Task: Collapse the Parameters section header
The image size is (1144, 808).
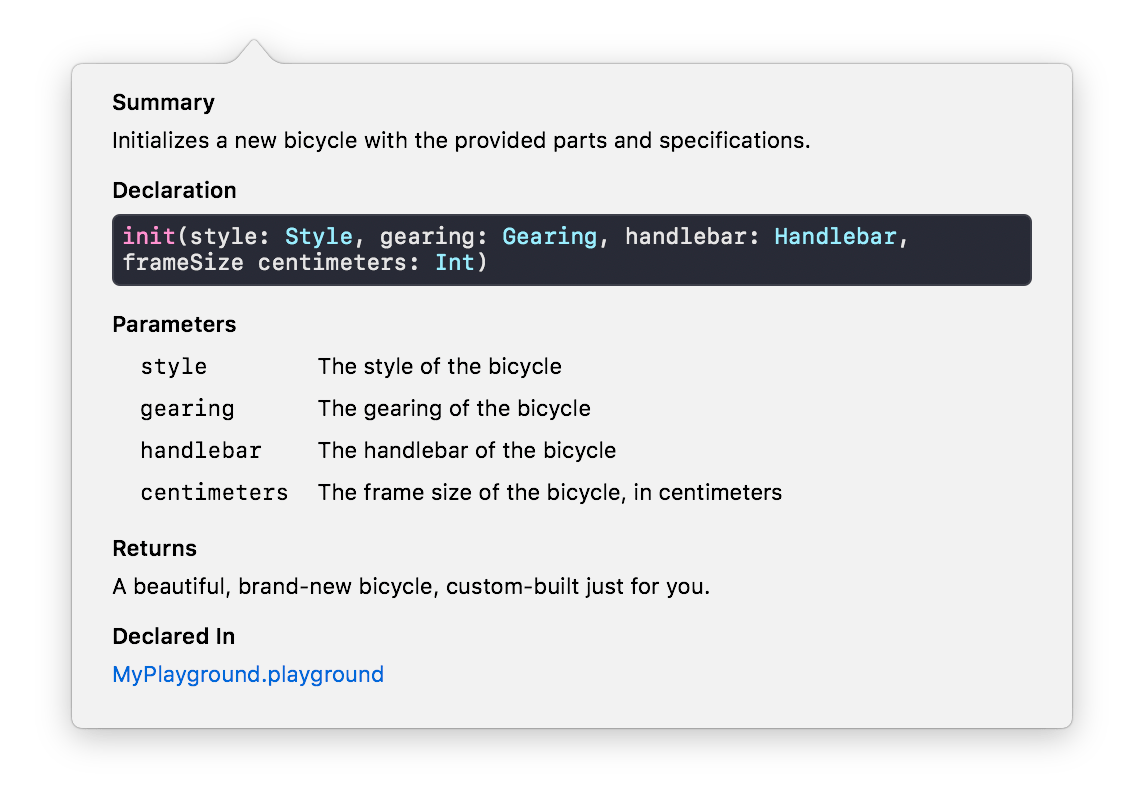Action: pyautogui.click(x=174, y=324)
